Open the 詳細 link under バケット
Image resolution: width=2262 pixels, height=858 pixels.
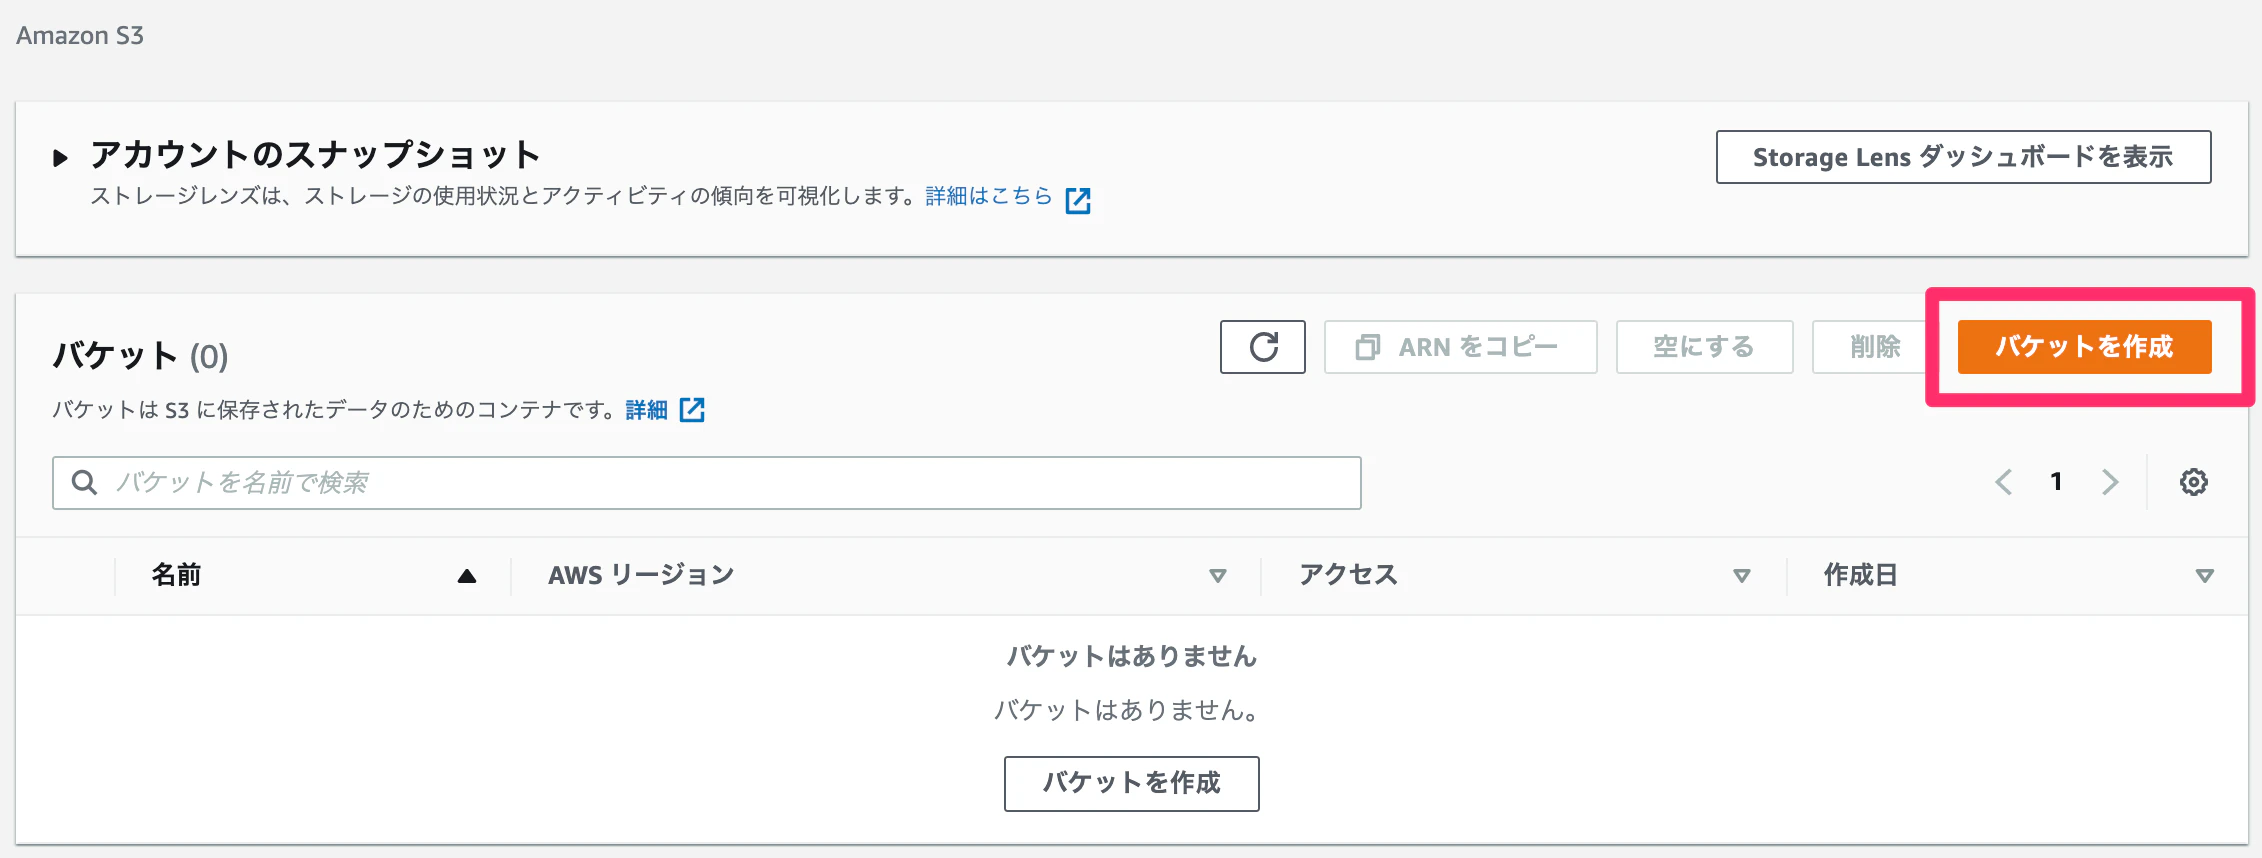click(x=646, y=410)
